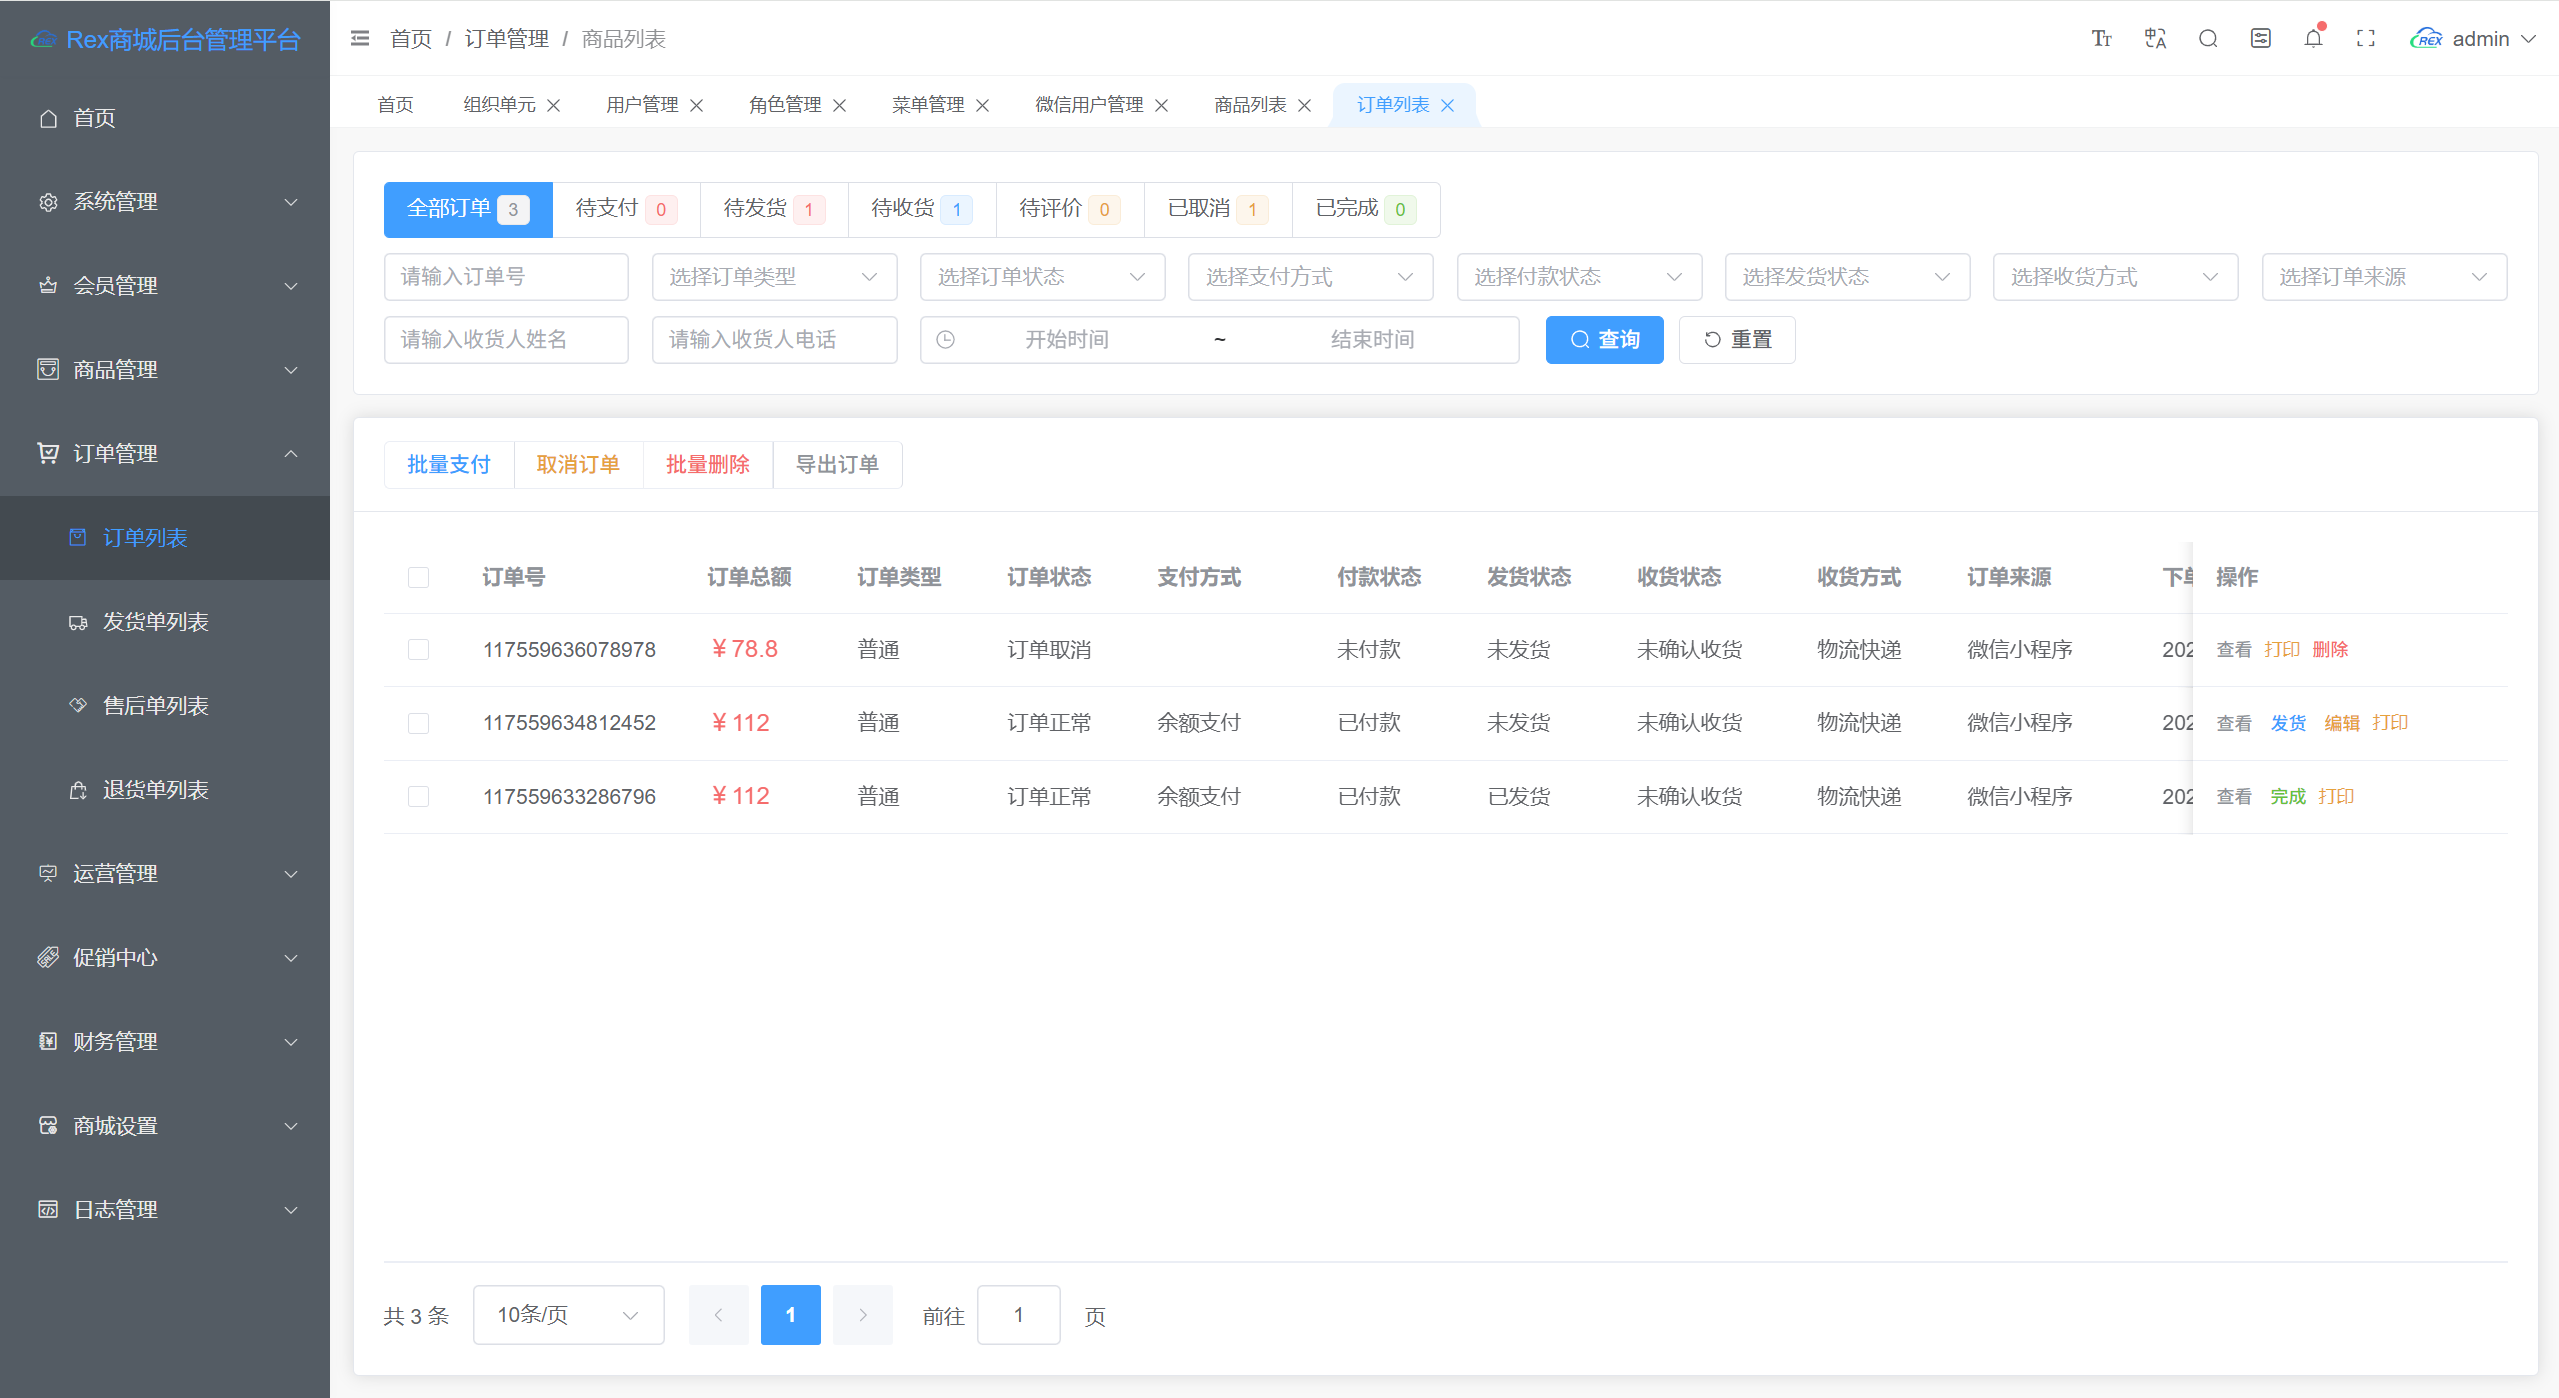Click the 请输入收货人姓名 input field
The height and width of the screenshot is (1398, 2559).
tap(506, 340)
